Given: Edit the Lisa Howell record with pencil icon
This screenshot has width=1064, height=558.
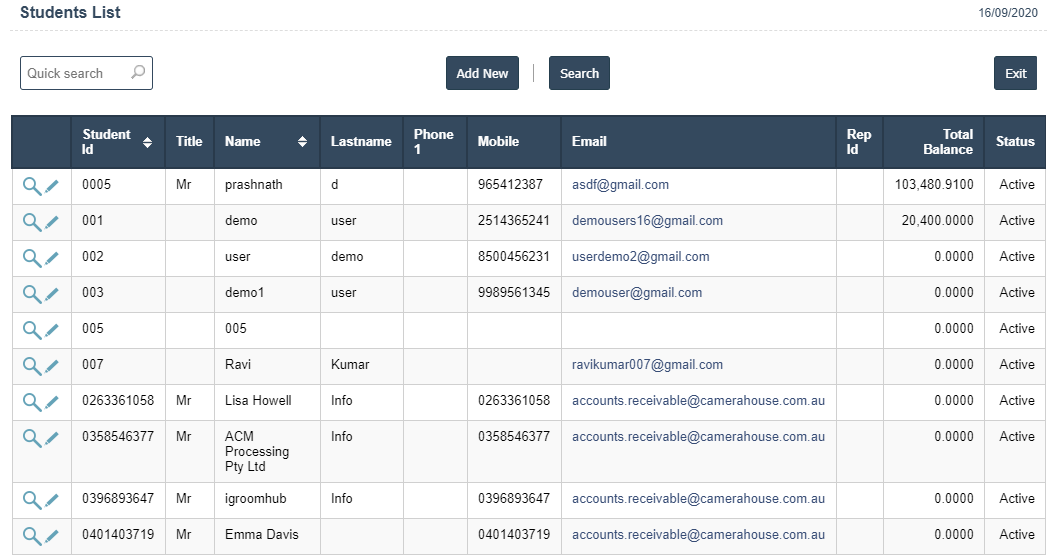Looking at the screenshot, I should 52,402.
